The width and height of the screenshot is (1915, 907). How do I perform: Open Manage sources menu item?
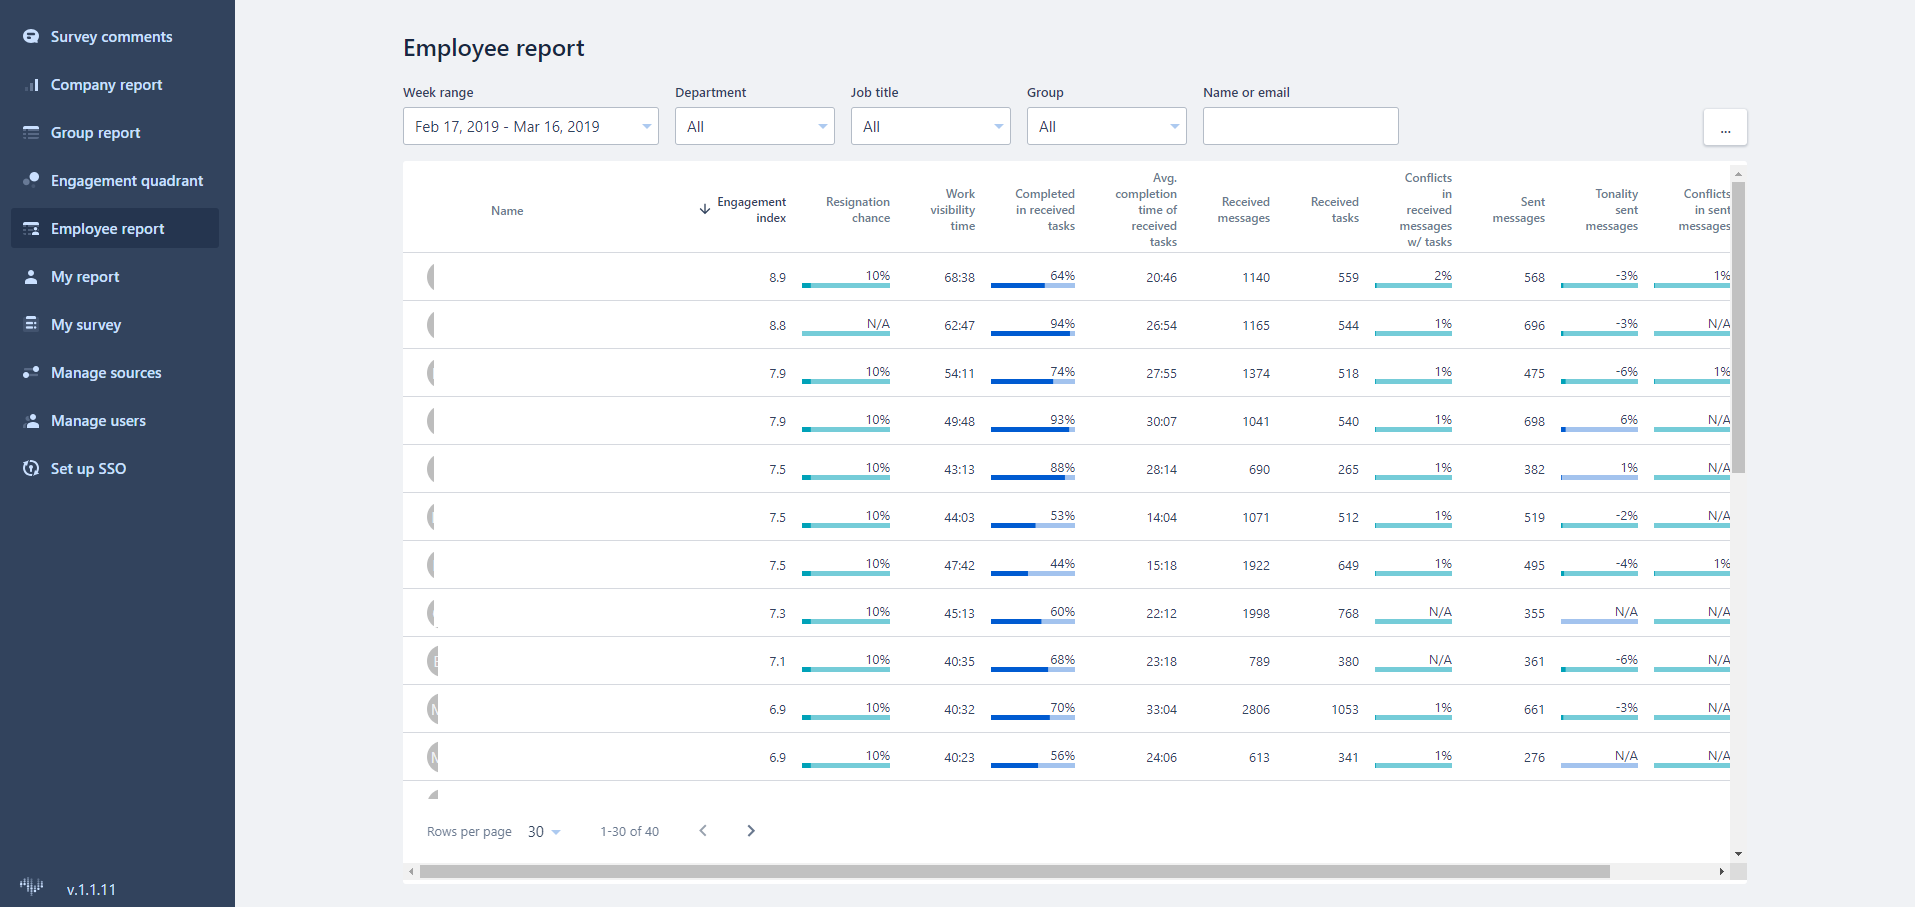click(106, 373)
